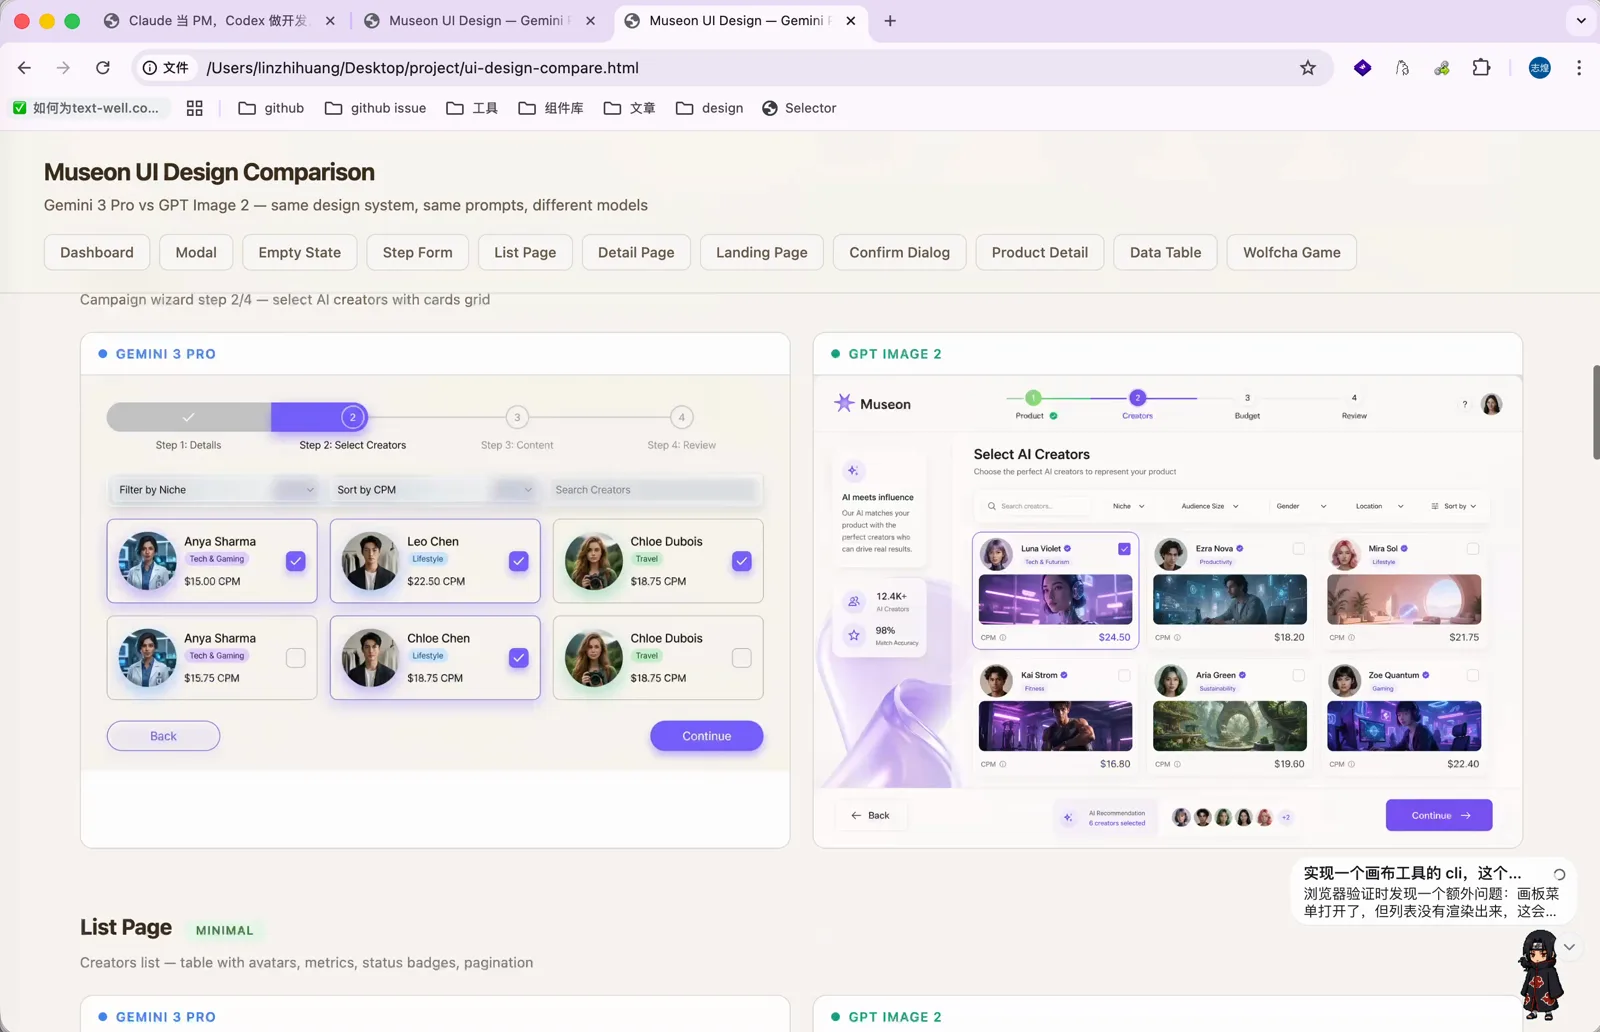Open the 'Sort by' dropdown in GPT mockup
This screenshot has height=1032, width=1600.
pos(1454,506)
